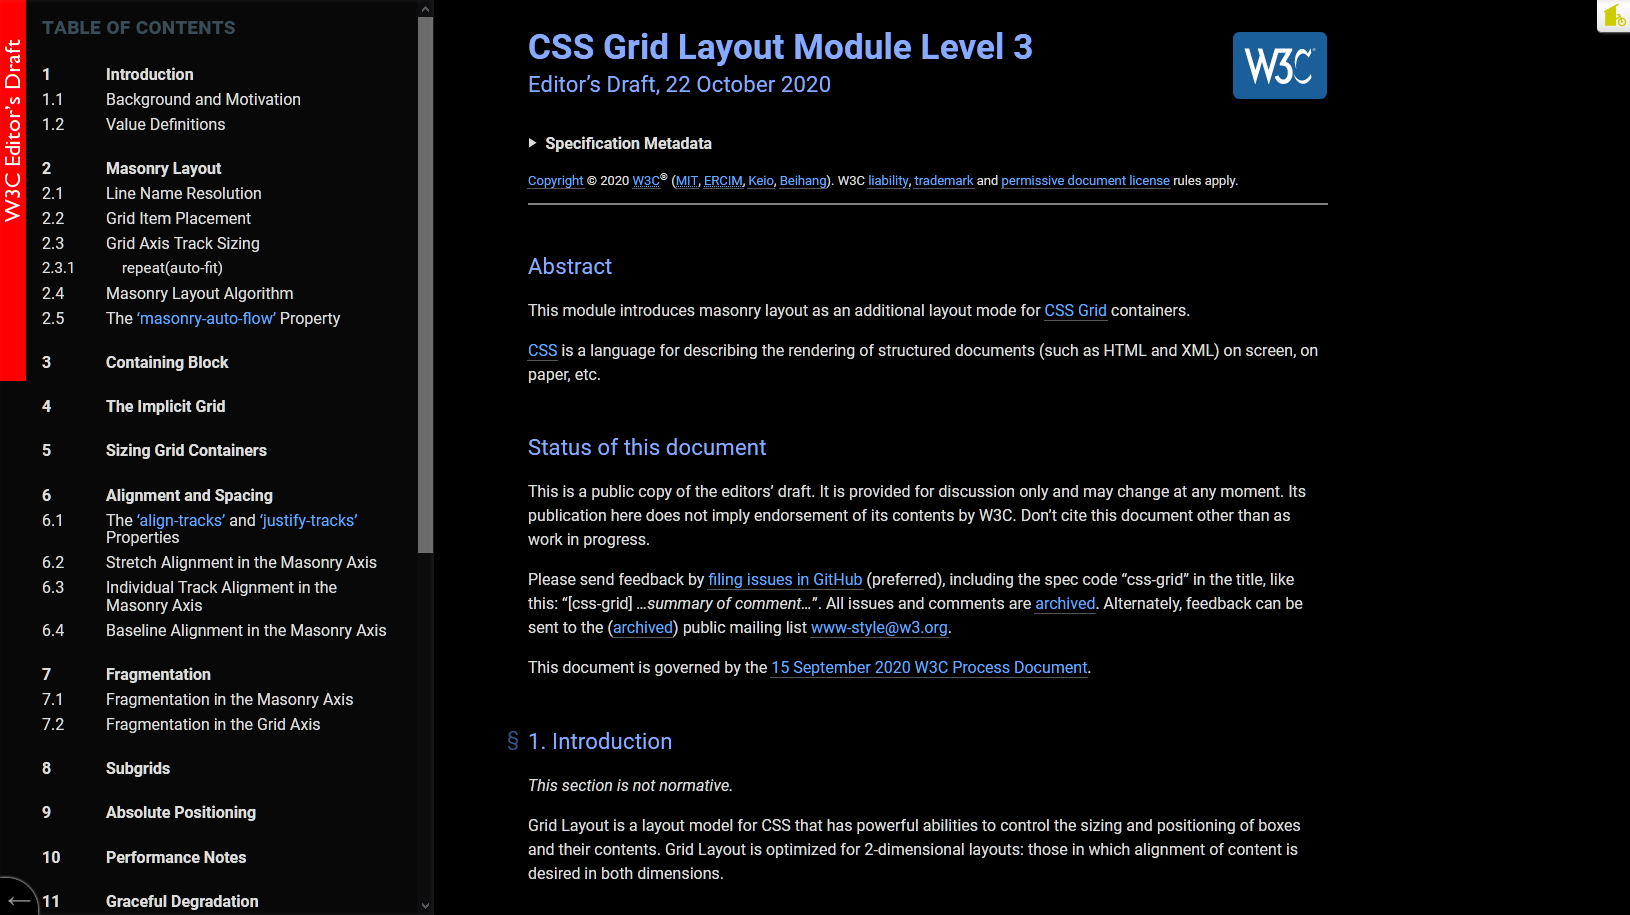Click the 'align-tracks' link in the contents
The height and width of the screenshot is (915, 1630).
[180, 520]
